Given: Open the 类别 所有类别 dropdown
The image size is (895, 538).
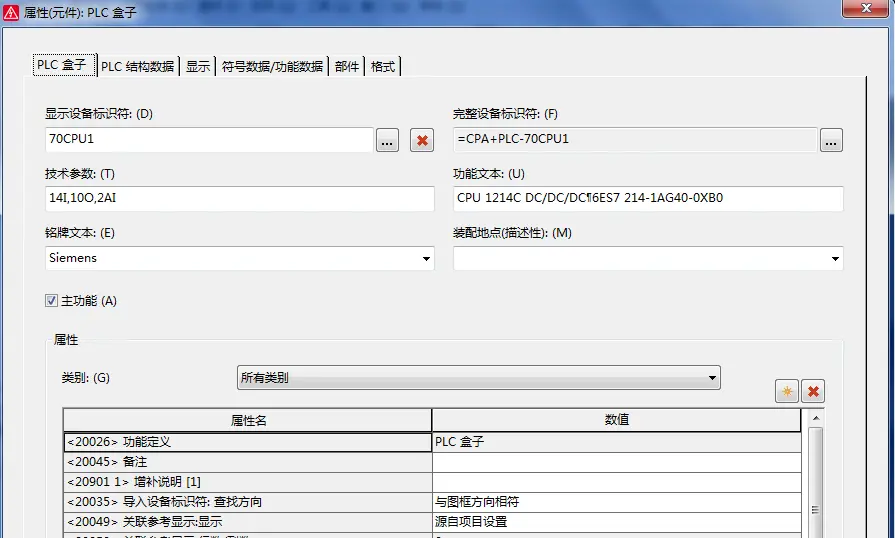Looking at the screenshot, I should click(x=478, y=378).
